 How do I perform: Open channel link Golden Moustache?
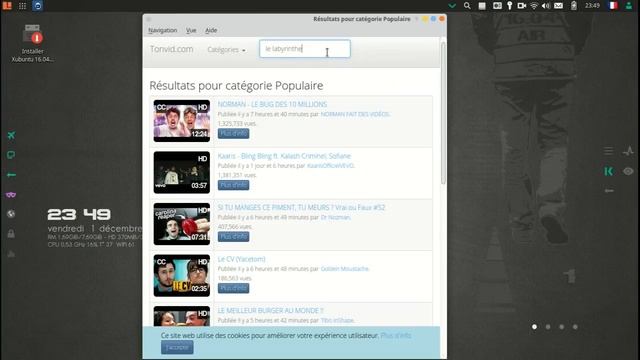(345, 269)
